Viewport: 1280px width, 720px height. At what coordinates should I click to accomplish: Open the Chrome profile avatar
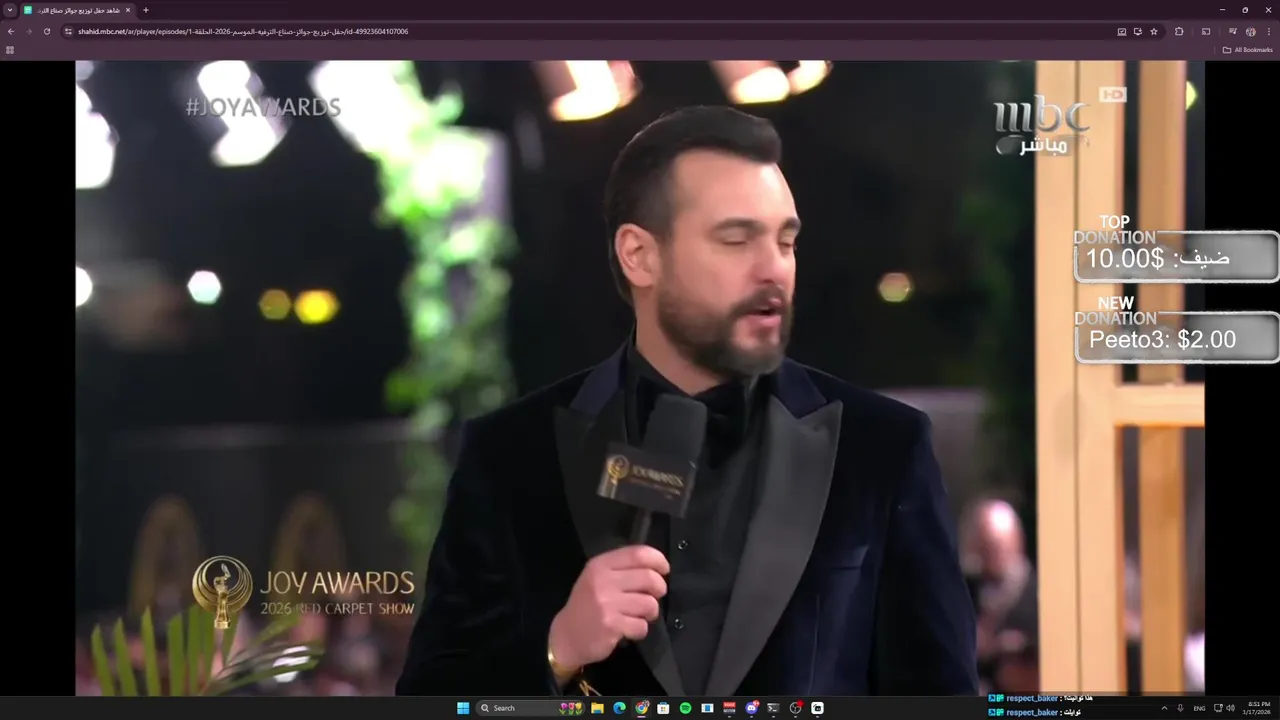[x=1251, y=31]
